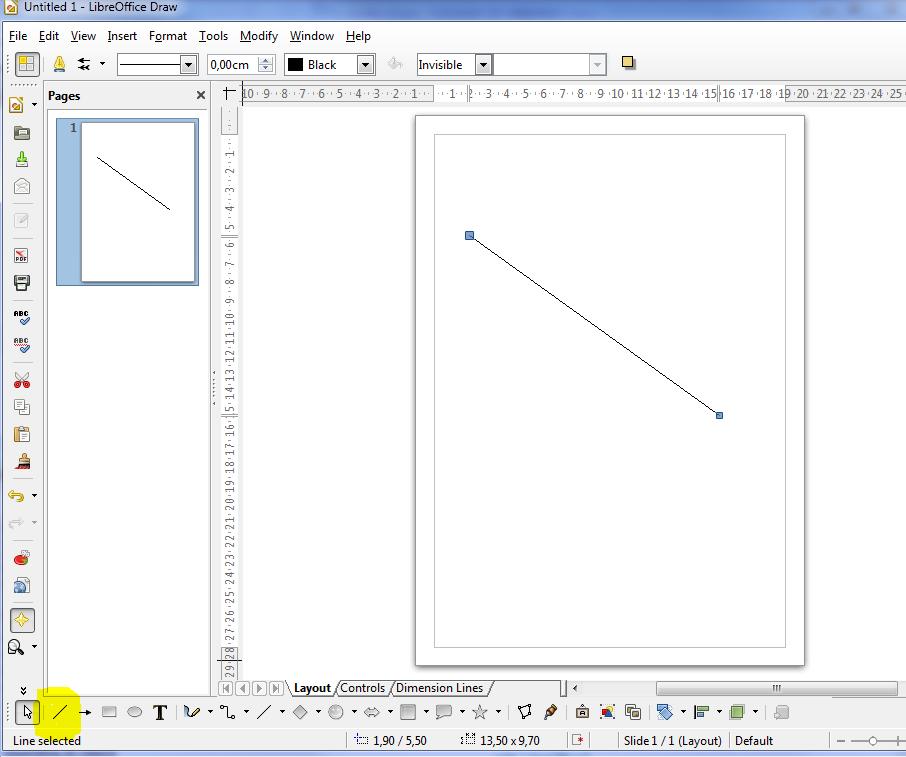Viewport: 906px width, 757px height.
Task: Open Connector tool dropdown arrow
Action: pos(246,712)
